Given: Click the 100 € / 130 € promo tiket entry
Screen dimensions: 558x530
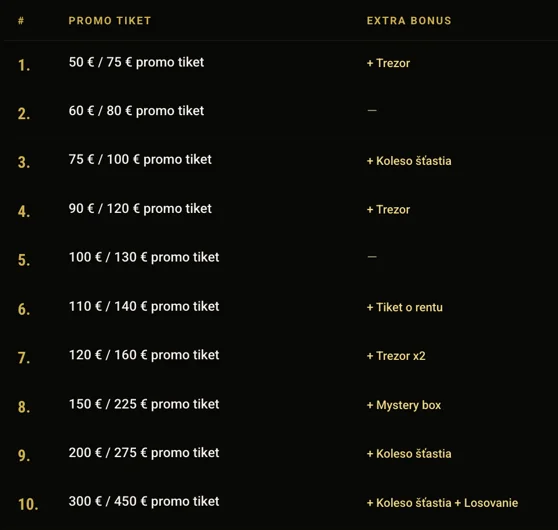Looking at the screenshot, I should (x=144, y=257).
